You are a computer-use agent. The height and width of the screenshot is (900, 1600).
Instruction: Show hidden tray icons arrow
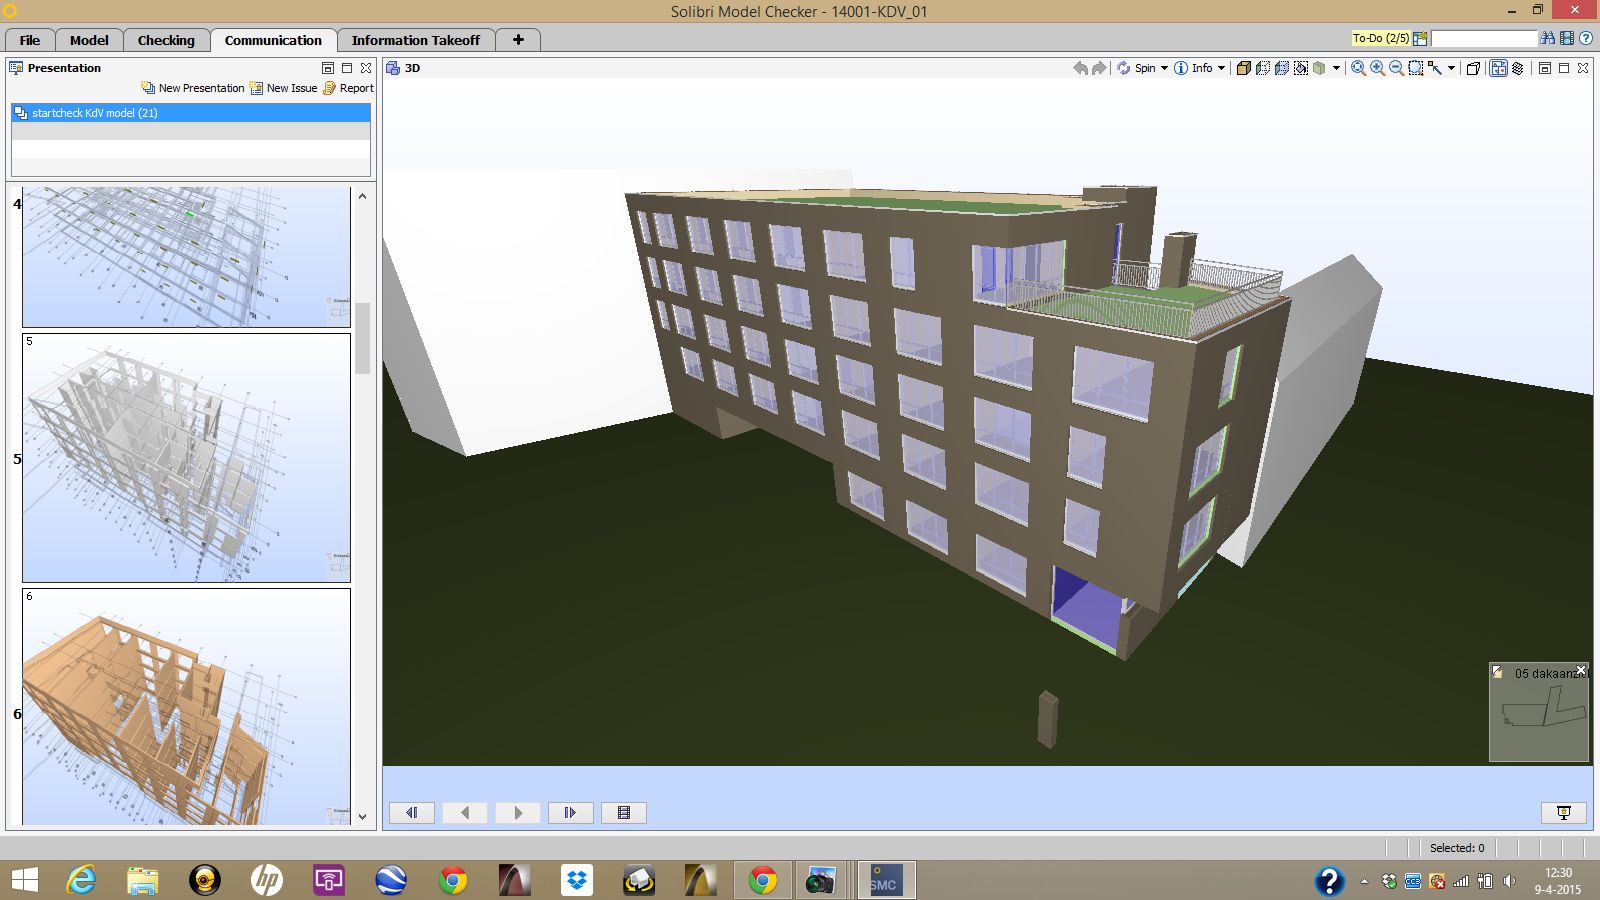[x=1364, y=881]
